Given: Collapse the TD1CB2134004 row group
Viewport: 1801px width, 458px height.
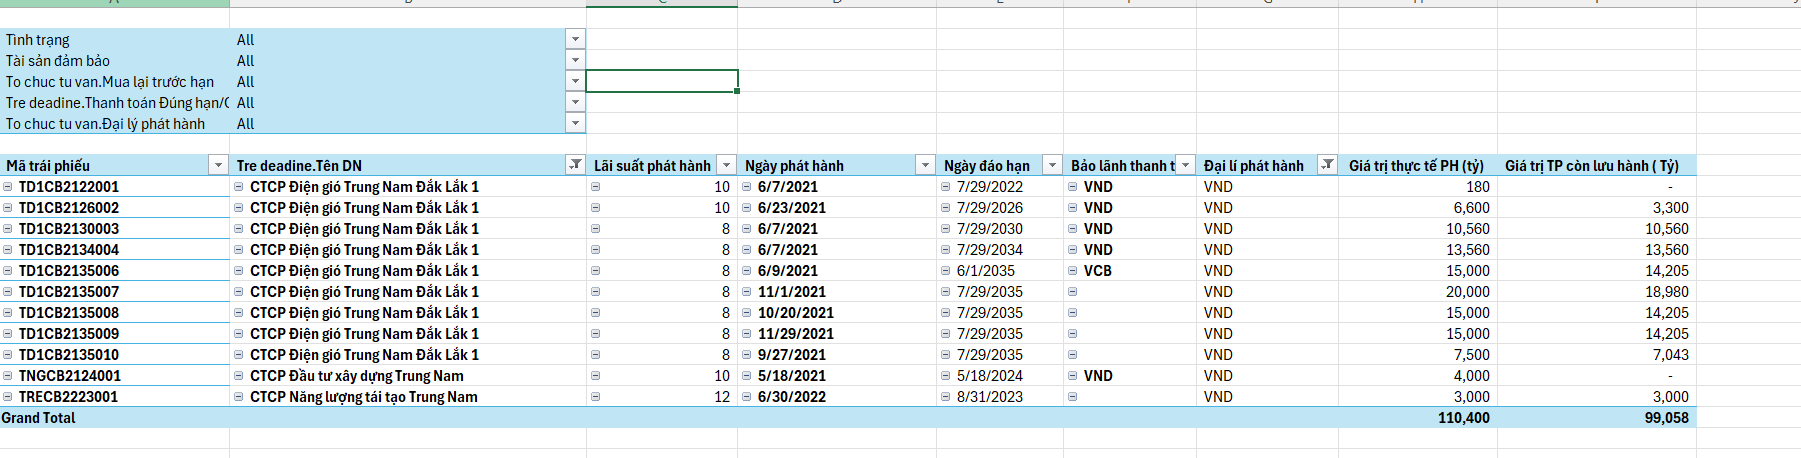Looking at the screenshot, I should click(x=8, y=250).
